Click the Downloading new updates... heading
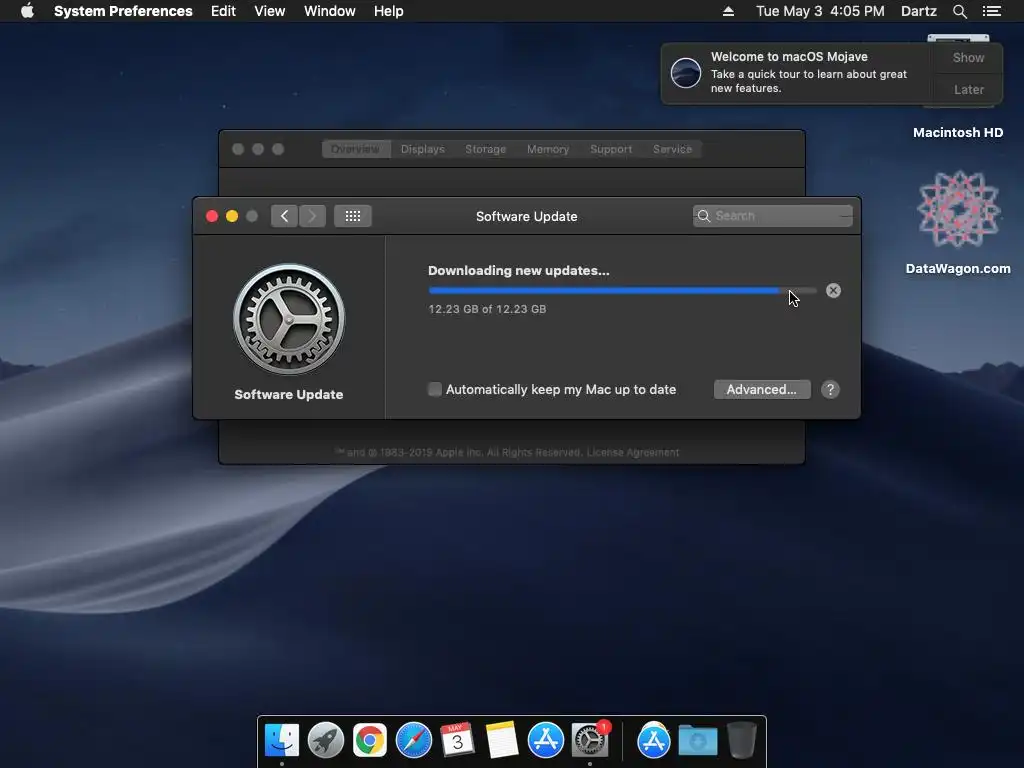This screenshot has height=768, width=1024. [519, 270]
